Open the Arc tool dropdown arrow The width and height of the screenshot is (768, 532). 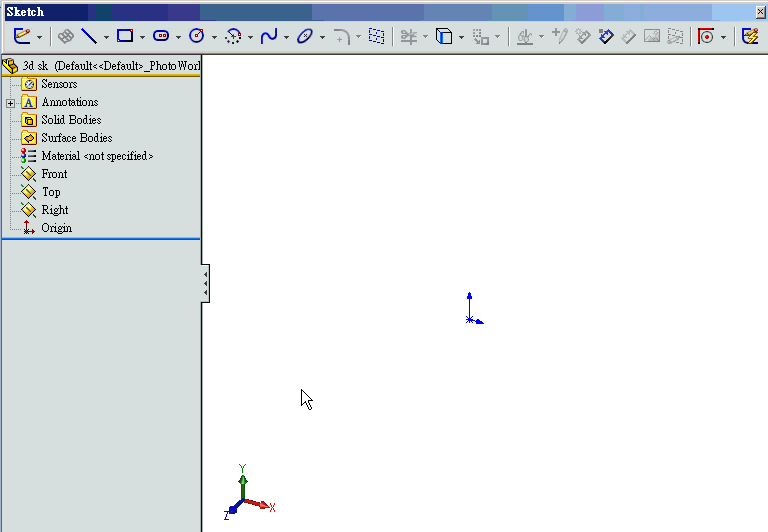point(250,37)
